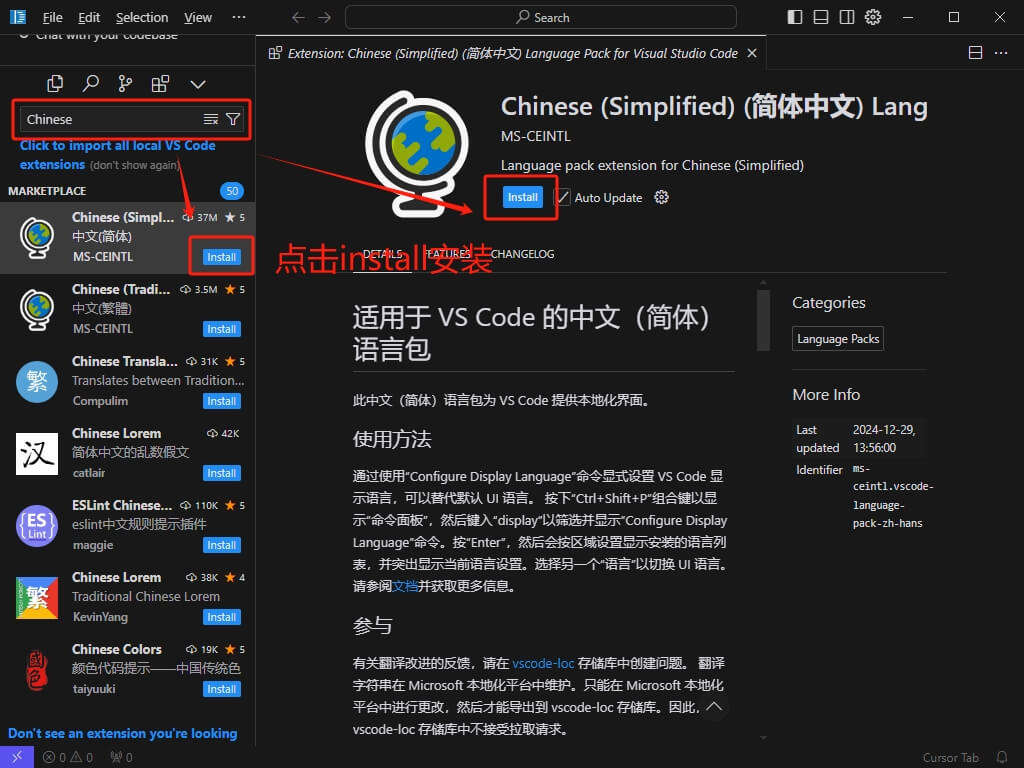This screenshot has width=1024, height=768.
Task: Toggle AI pane layout icon
Action: point(847,17)
